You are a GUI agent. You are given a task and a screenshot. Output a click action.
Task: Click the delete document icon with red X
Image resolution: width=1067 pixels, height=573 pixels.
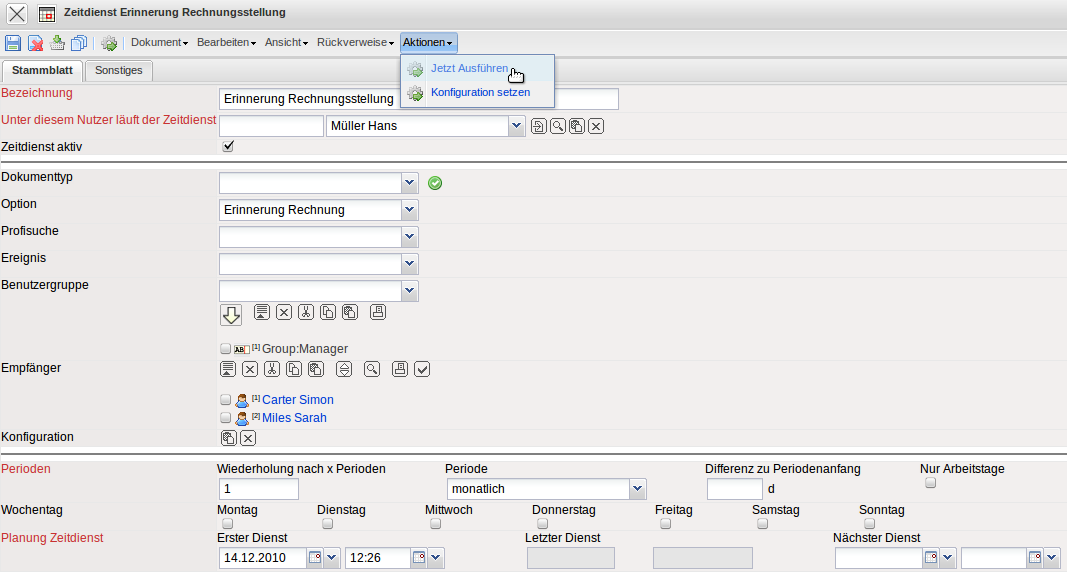35,43
